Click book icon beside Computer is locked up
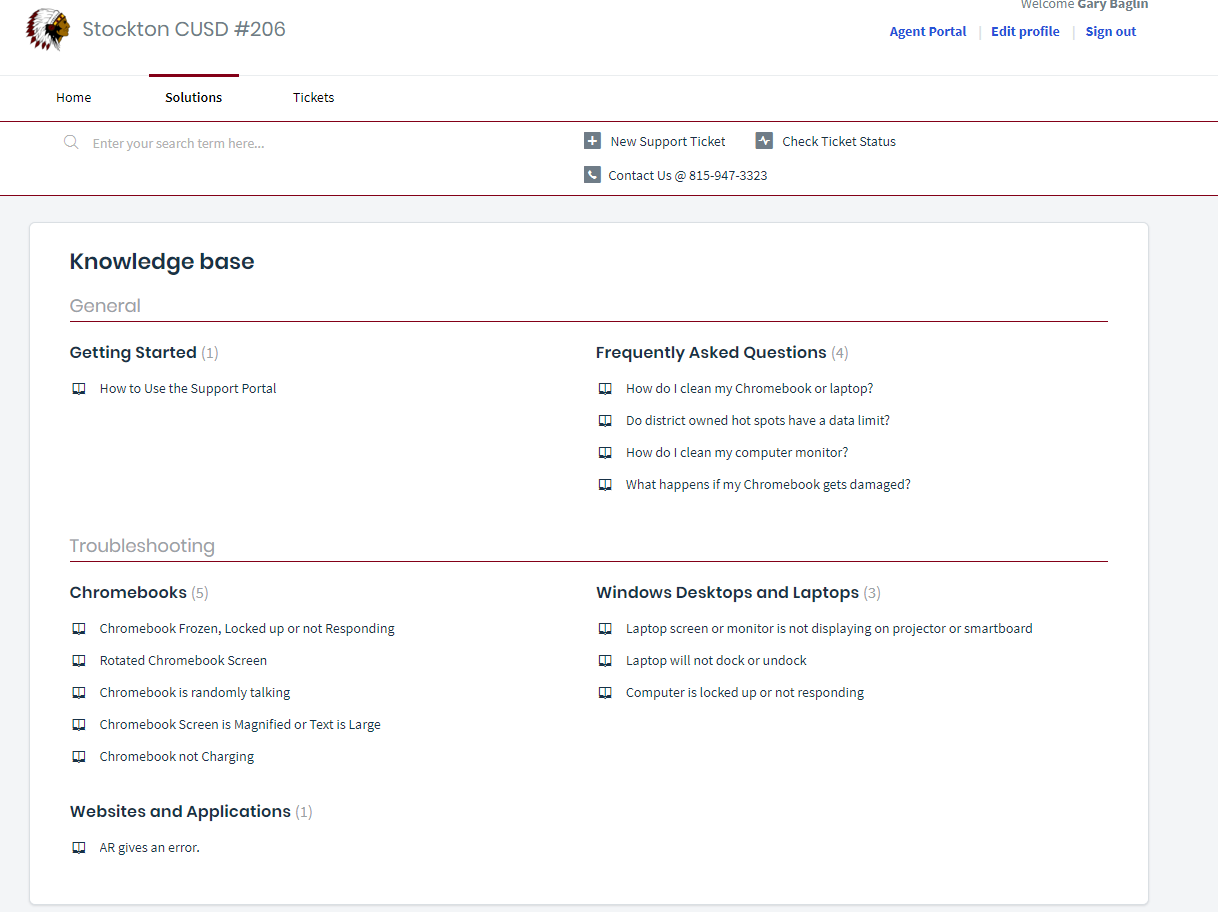 605,693
